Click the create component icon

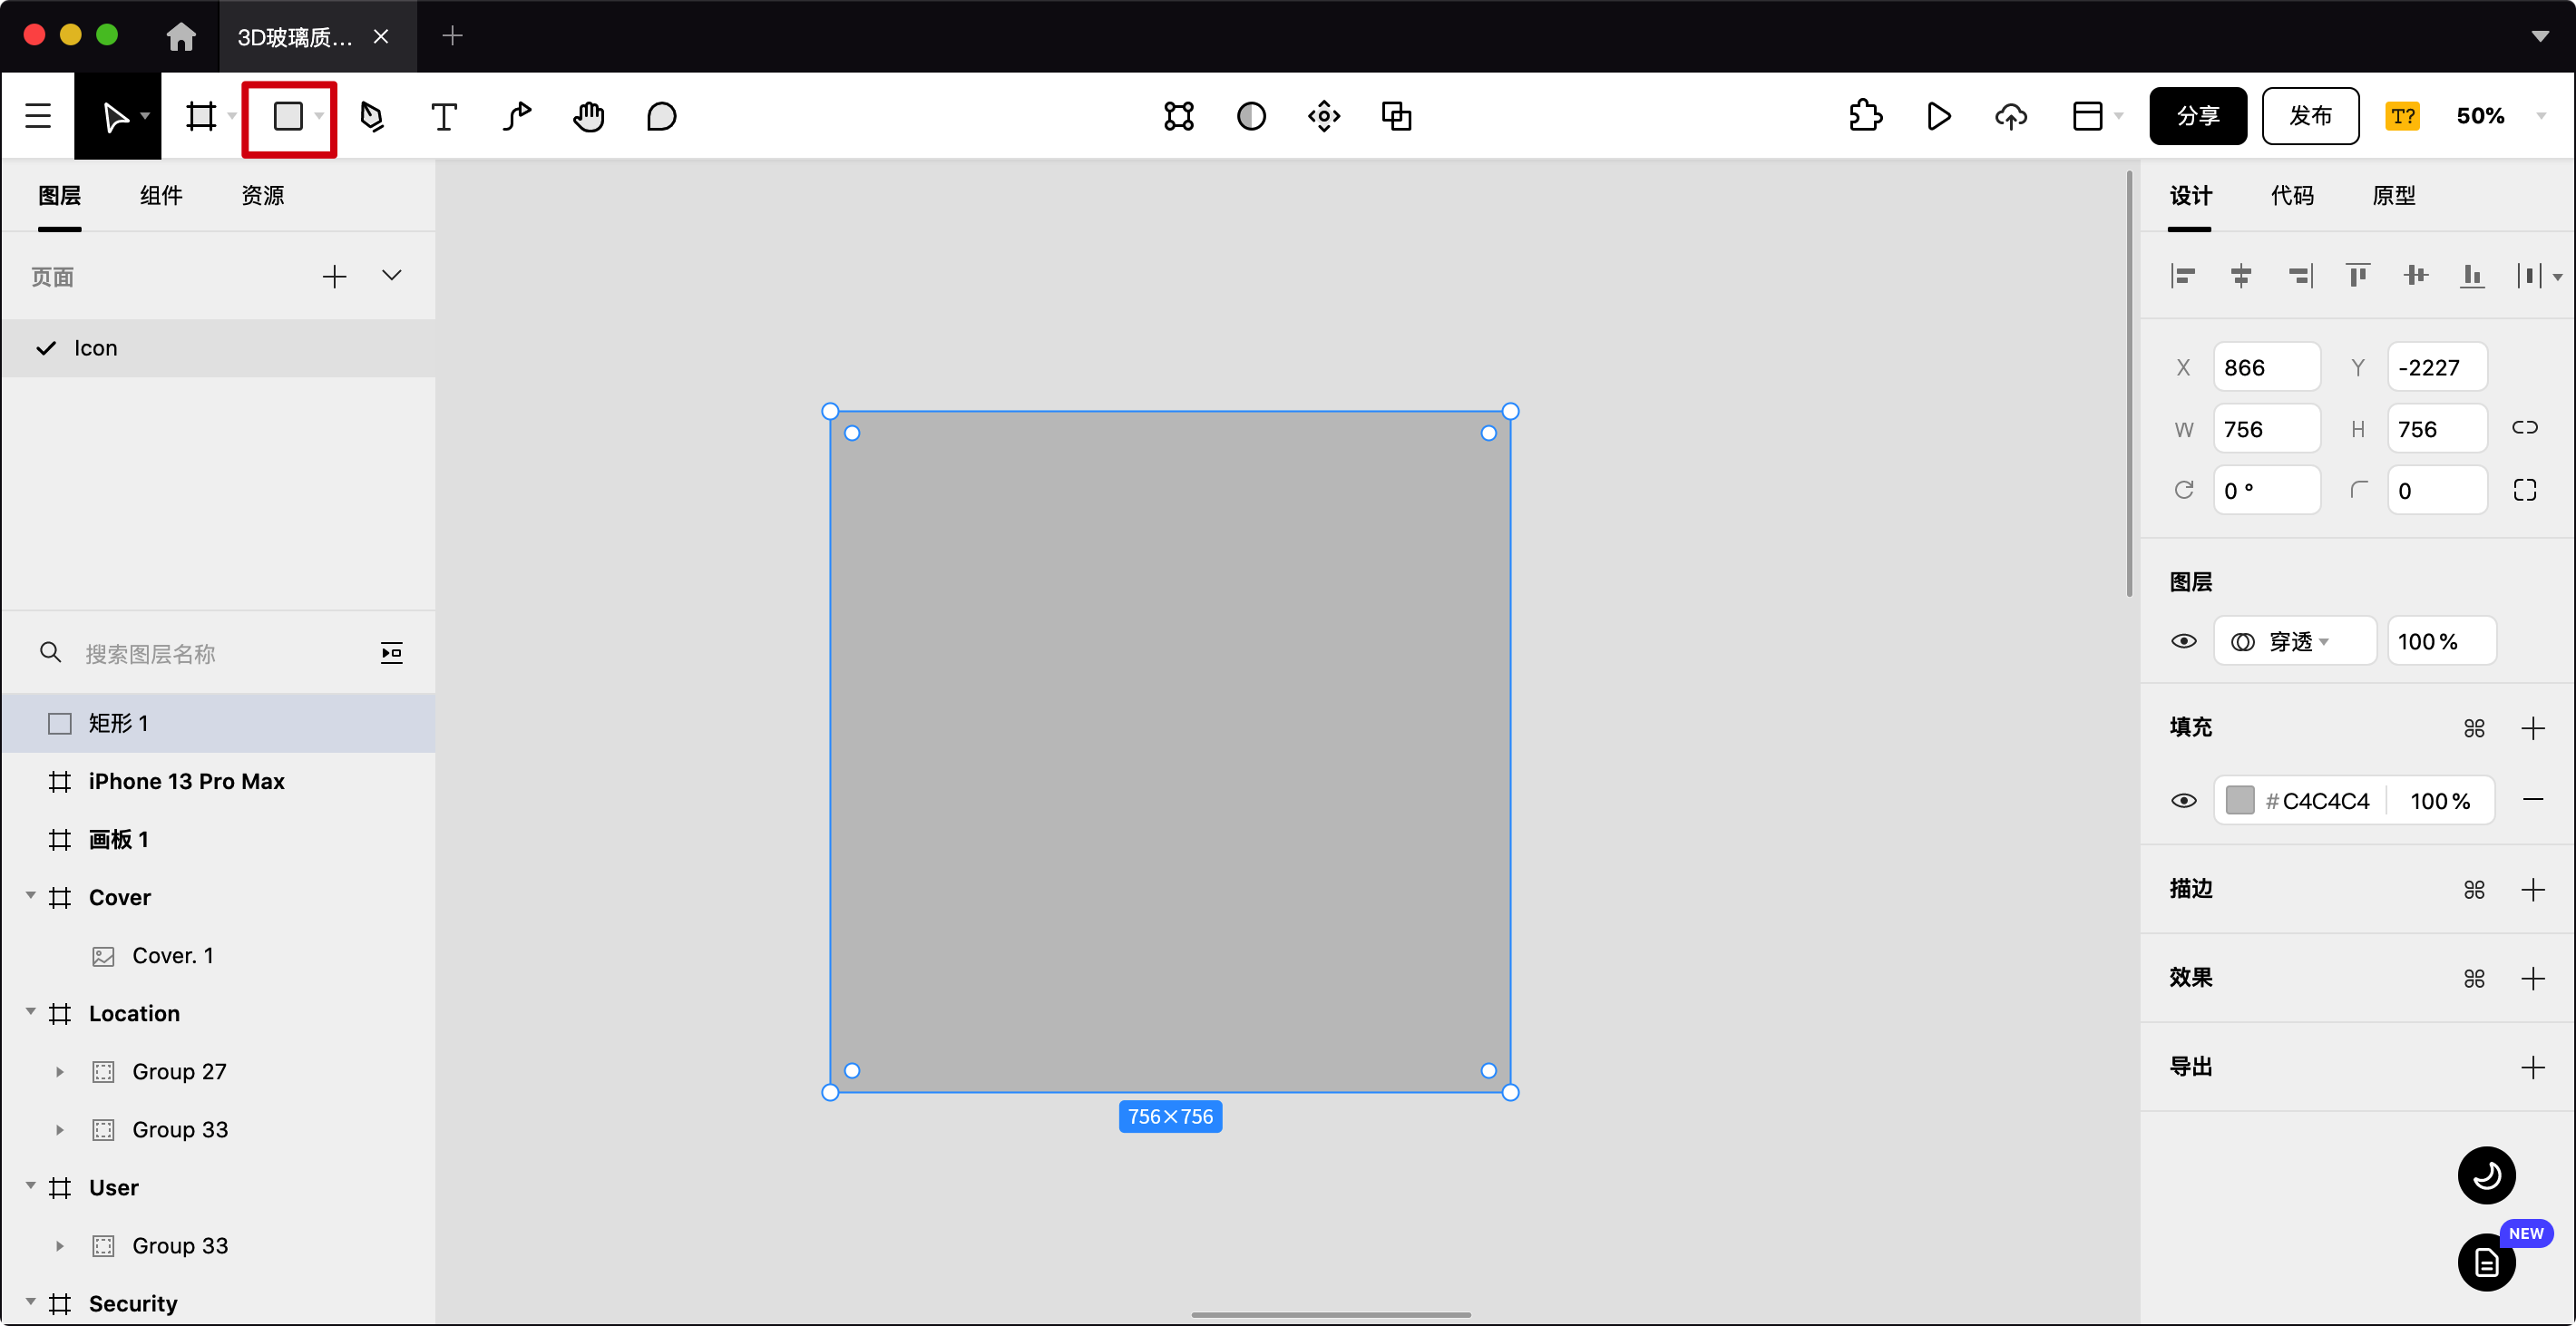[x=1324, y=117]
